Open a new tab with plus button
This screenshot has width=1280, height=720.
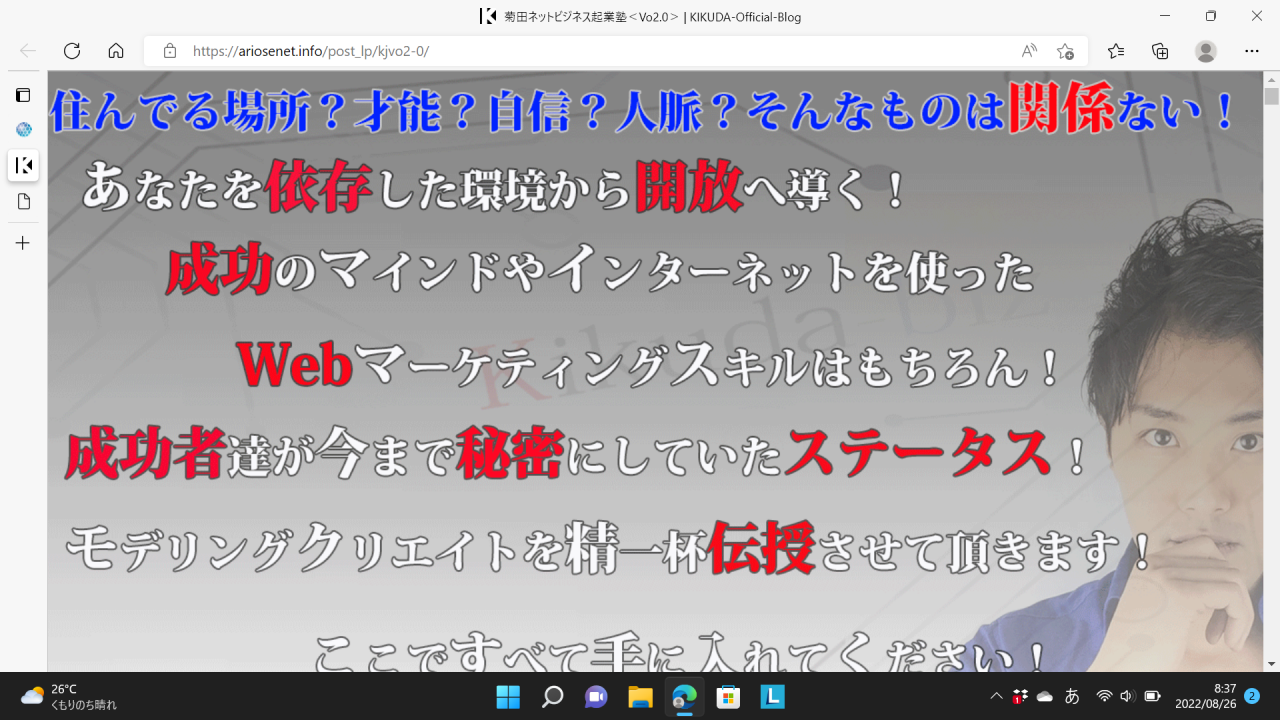click(23, 243)
